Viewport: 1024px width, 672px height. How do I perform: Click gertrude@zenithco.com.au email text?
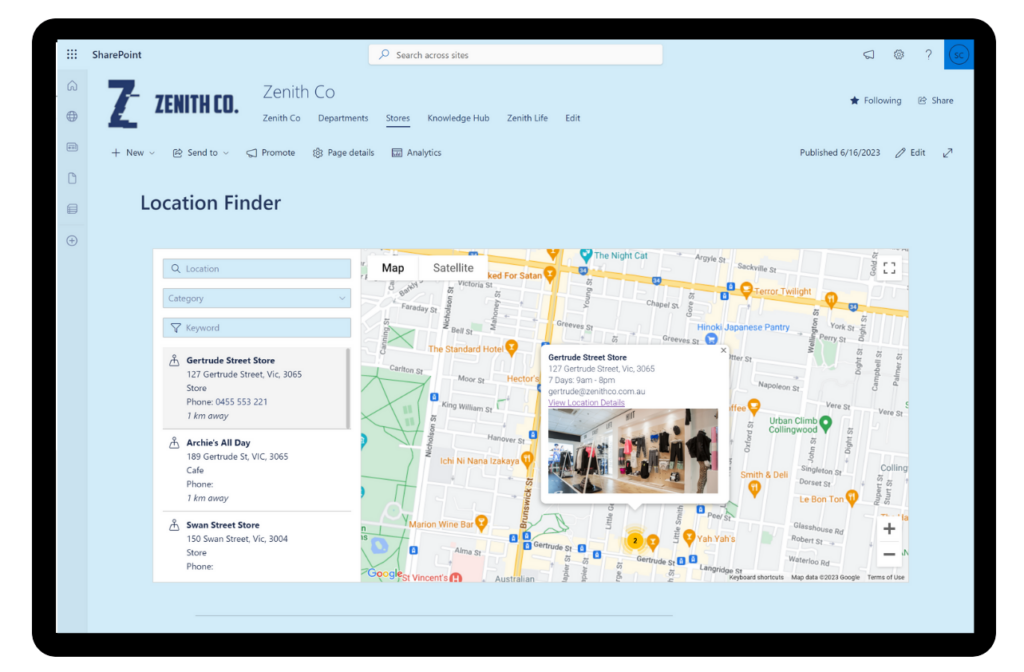coord(596,391)
